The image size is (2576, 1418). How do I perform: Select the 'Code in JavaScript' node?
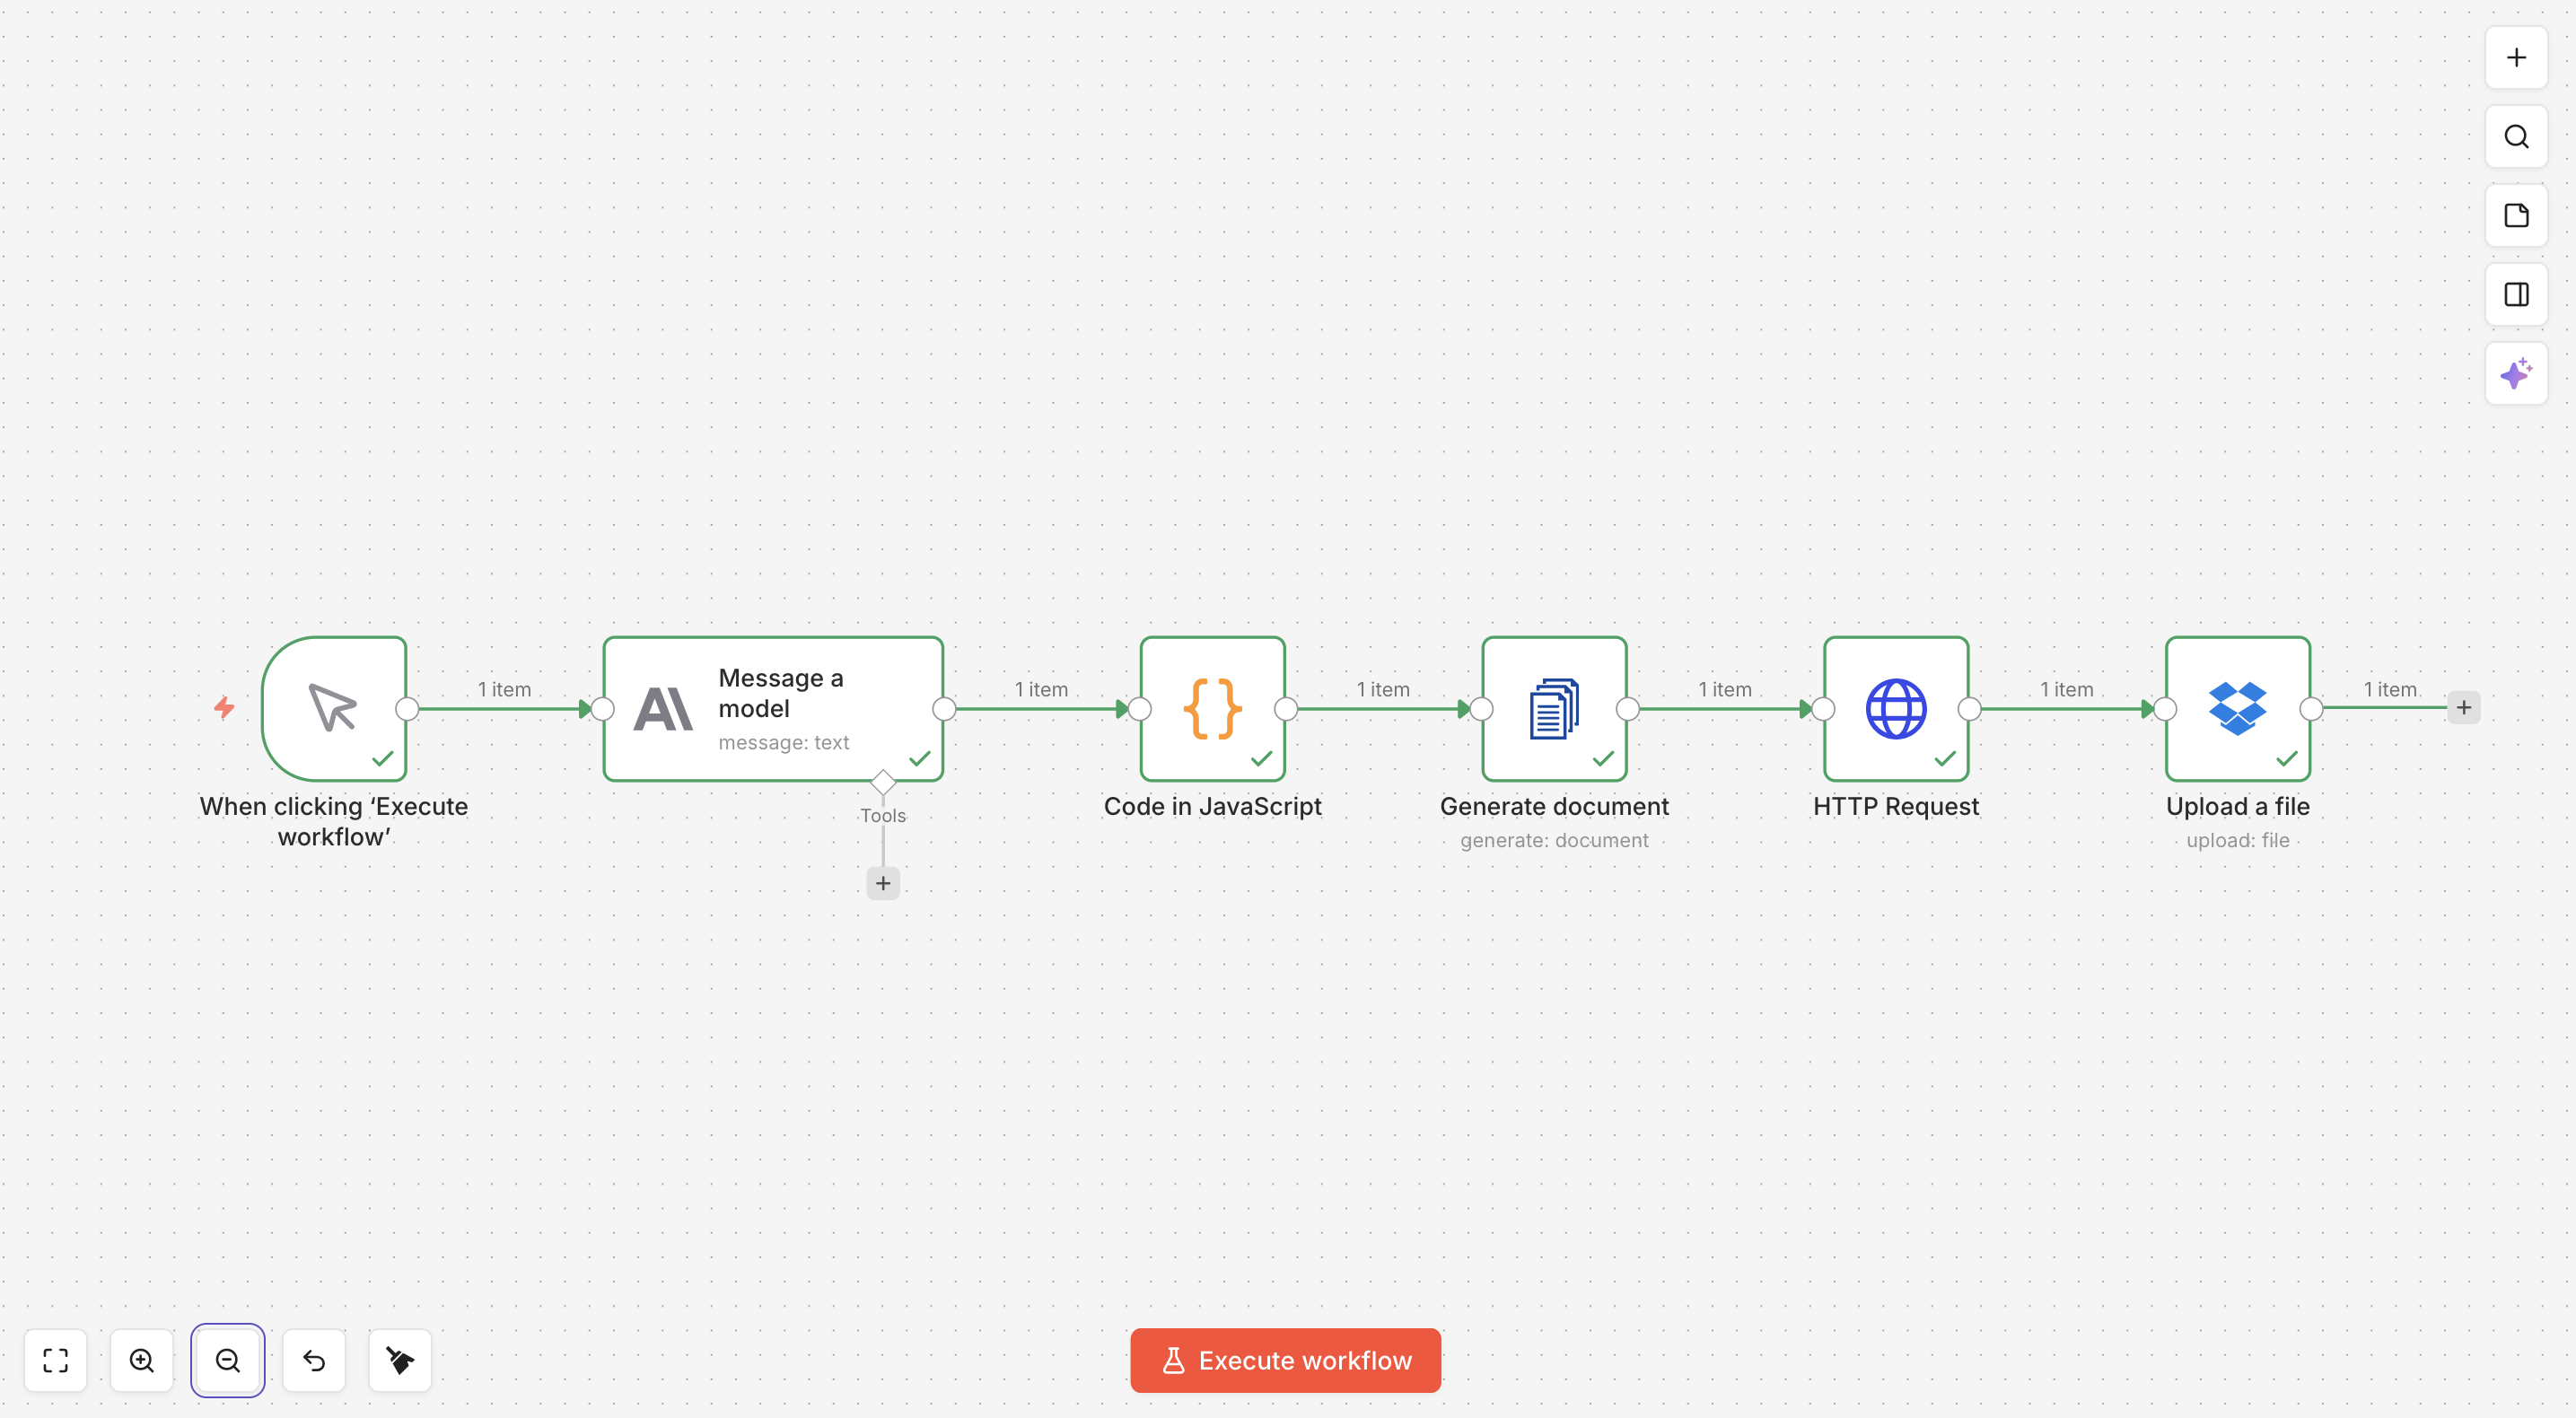1212,708
